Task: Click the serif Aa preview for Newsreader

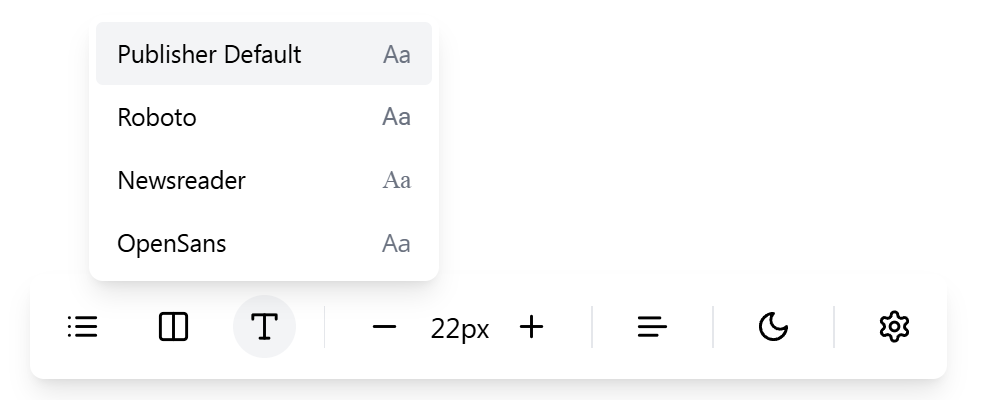Action: coord(396,180)
